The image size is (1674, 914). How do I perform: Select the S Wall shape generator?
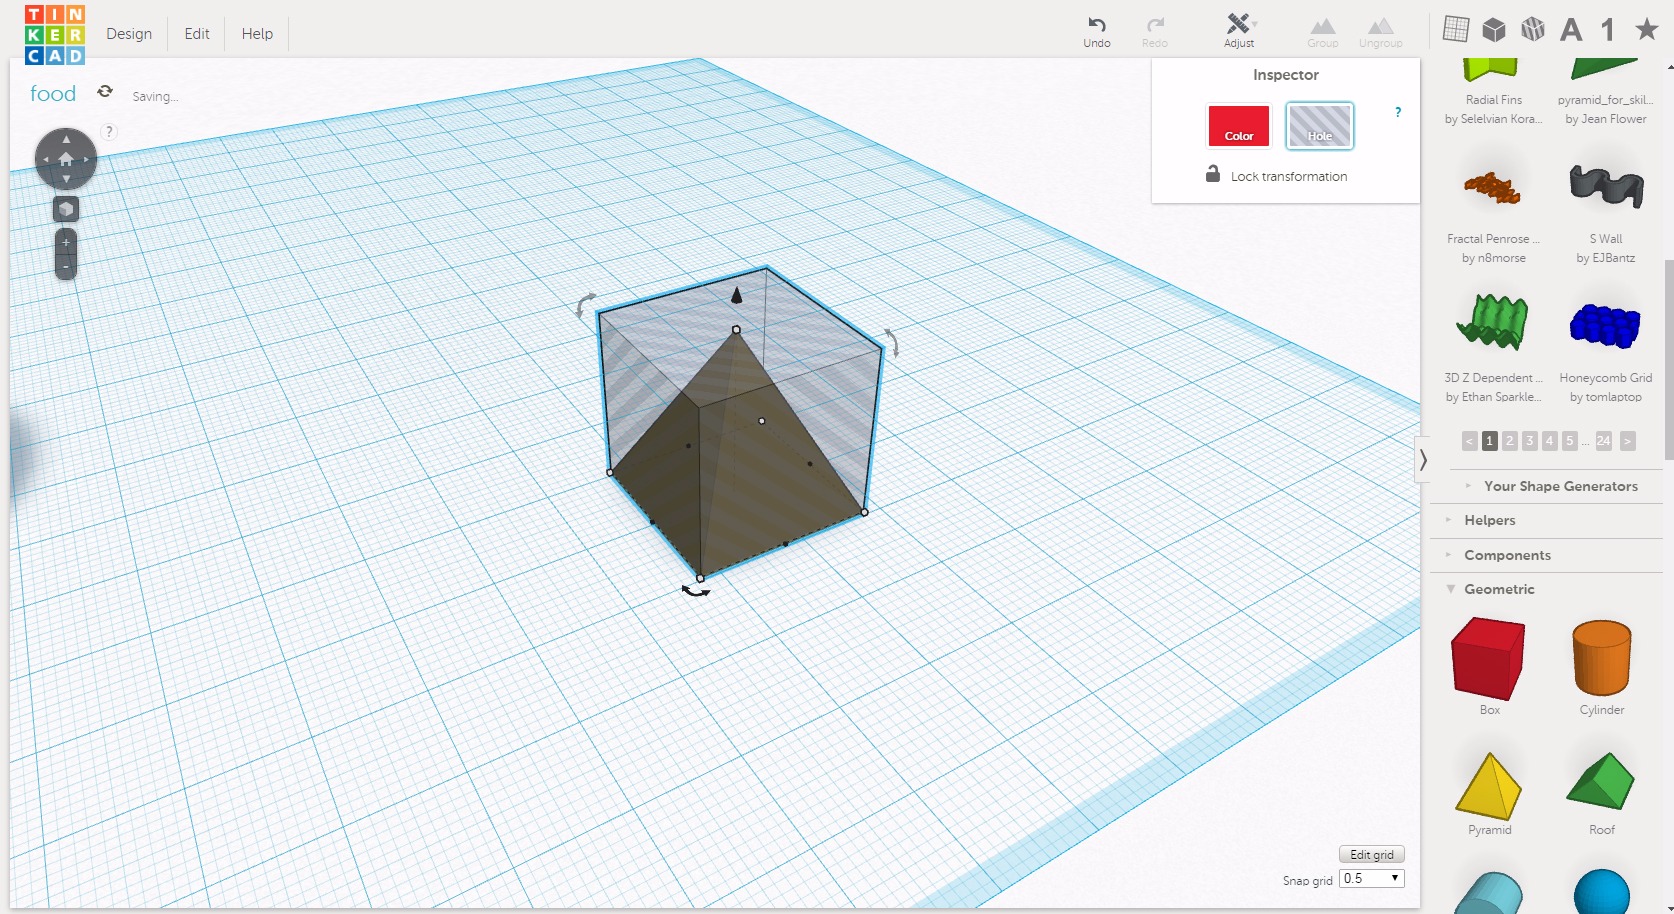pos(1606,186)
